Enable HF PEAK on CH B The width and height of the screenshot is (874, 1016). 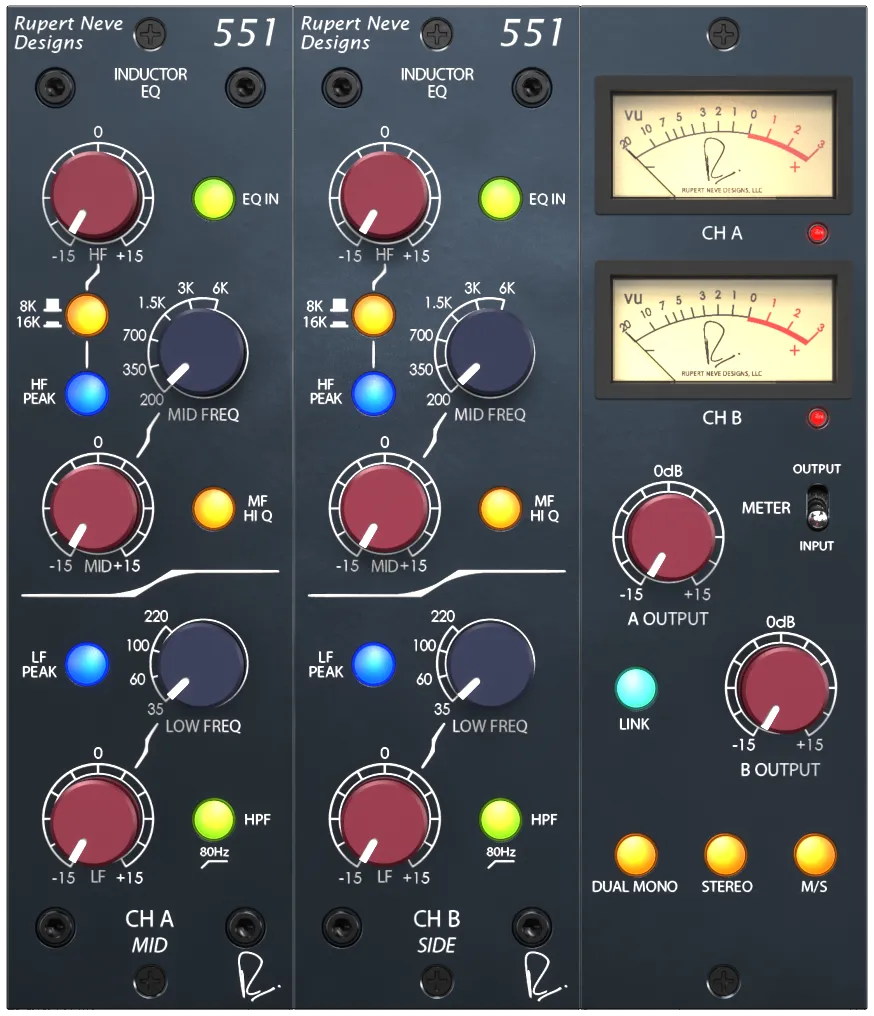(373, 393)
